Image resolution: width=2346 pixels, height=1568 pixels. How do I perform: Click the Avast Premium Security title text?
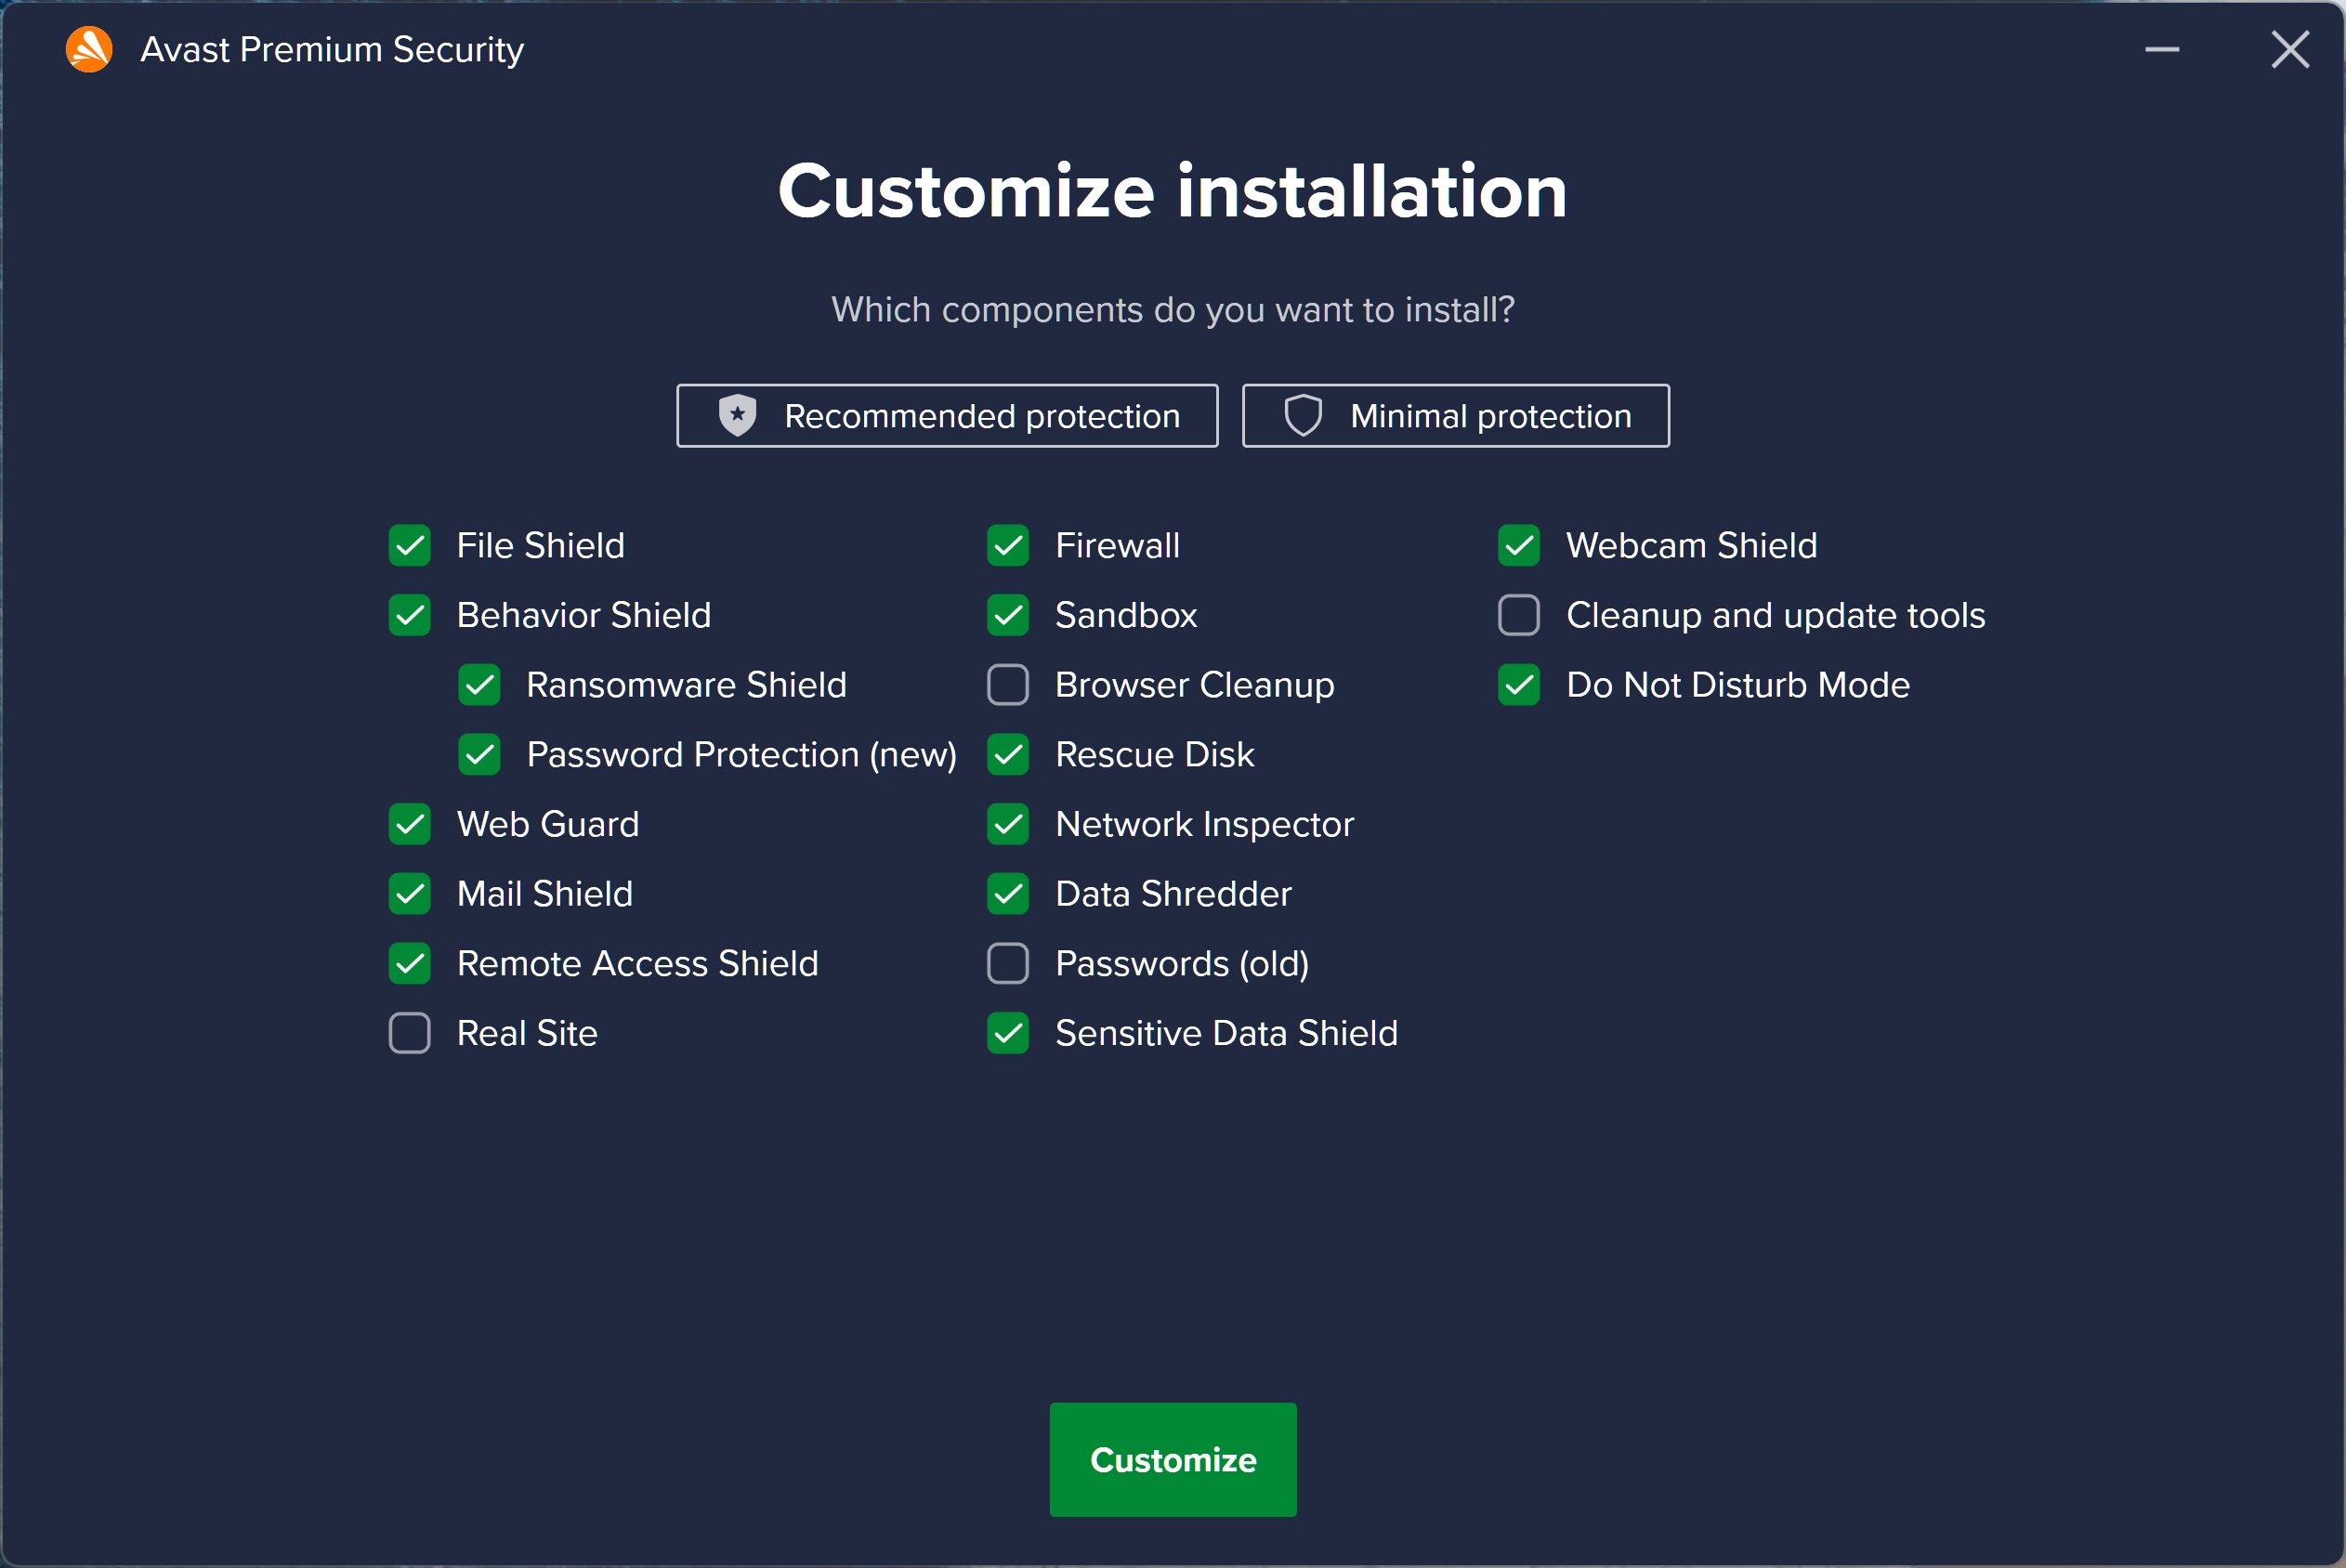click(x=332, y=49)
